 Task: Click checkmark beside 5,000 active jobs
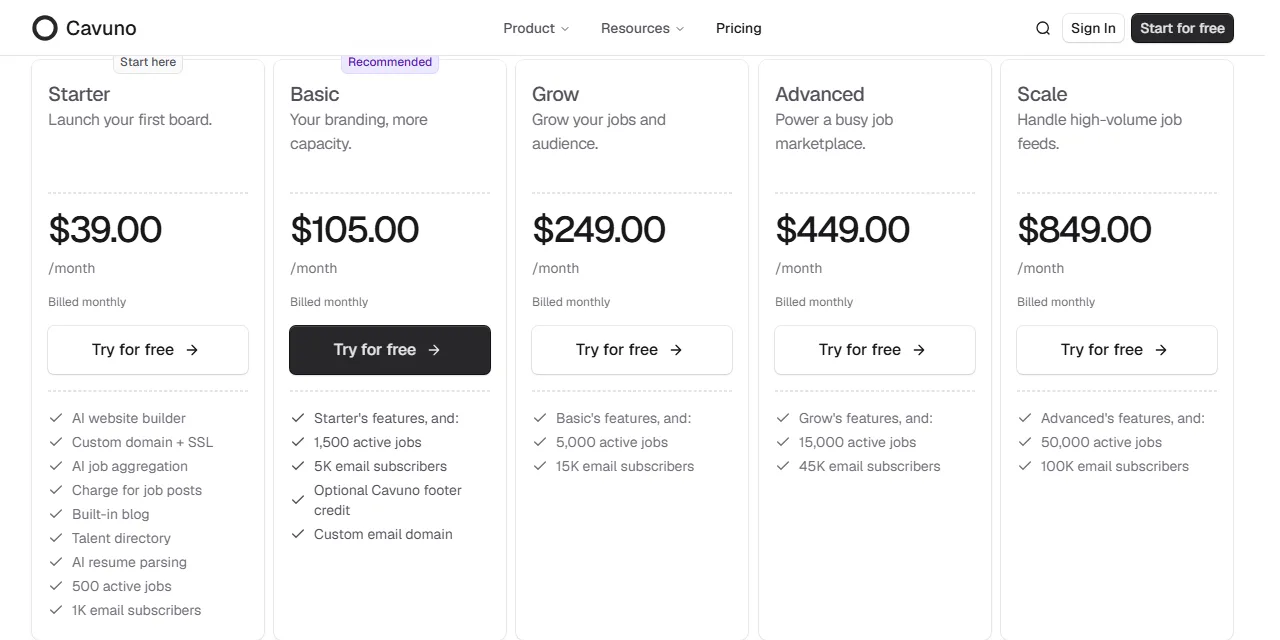(540, 442)
